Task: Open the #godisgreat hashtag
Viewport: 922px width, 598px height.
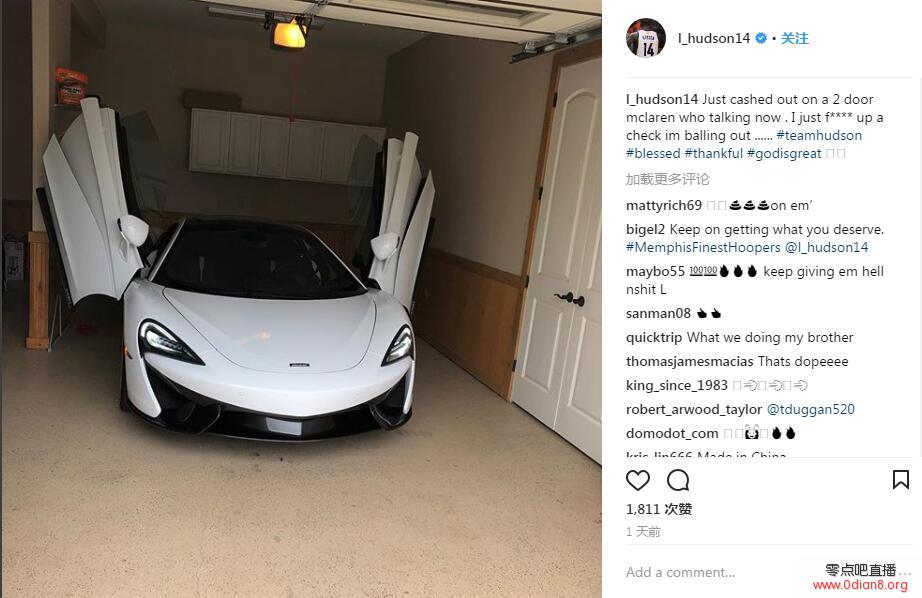Action: click(x=784, y=153)
